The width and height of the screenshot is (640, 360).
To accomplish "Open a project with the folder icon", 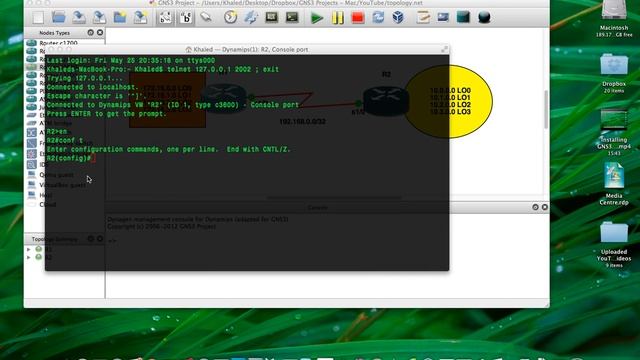I will pos(58,17).
